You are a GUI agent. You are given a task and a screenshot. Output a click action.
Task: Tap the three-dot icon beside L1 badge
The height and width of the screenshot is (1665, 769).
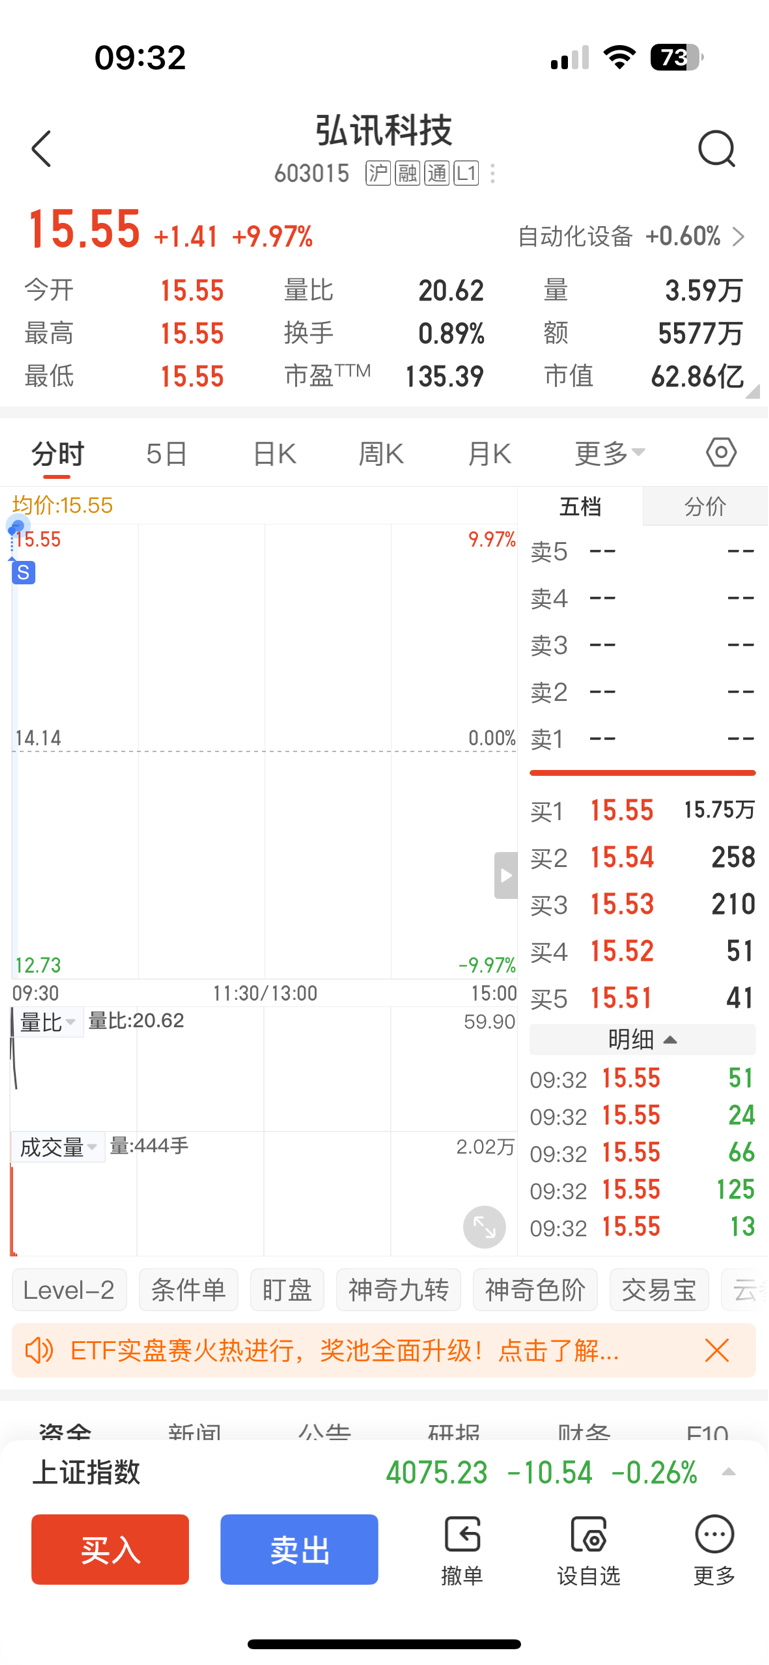pyautogui.click(x=493, y=174)
